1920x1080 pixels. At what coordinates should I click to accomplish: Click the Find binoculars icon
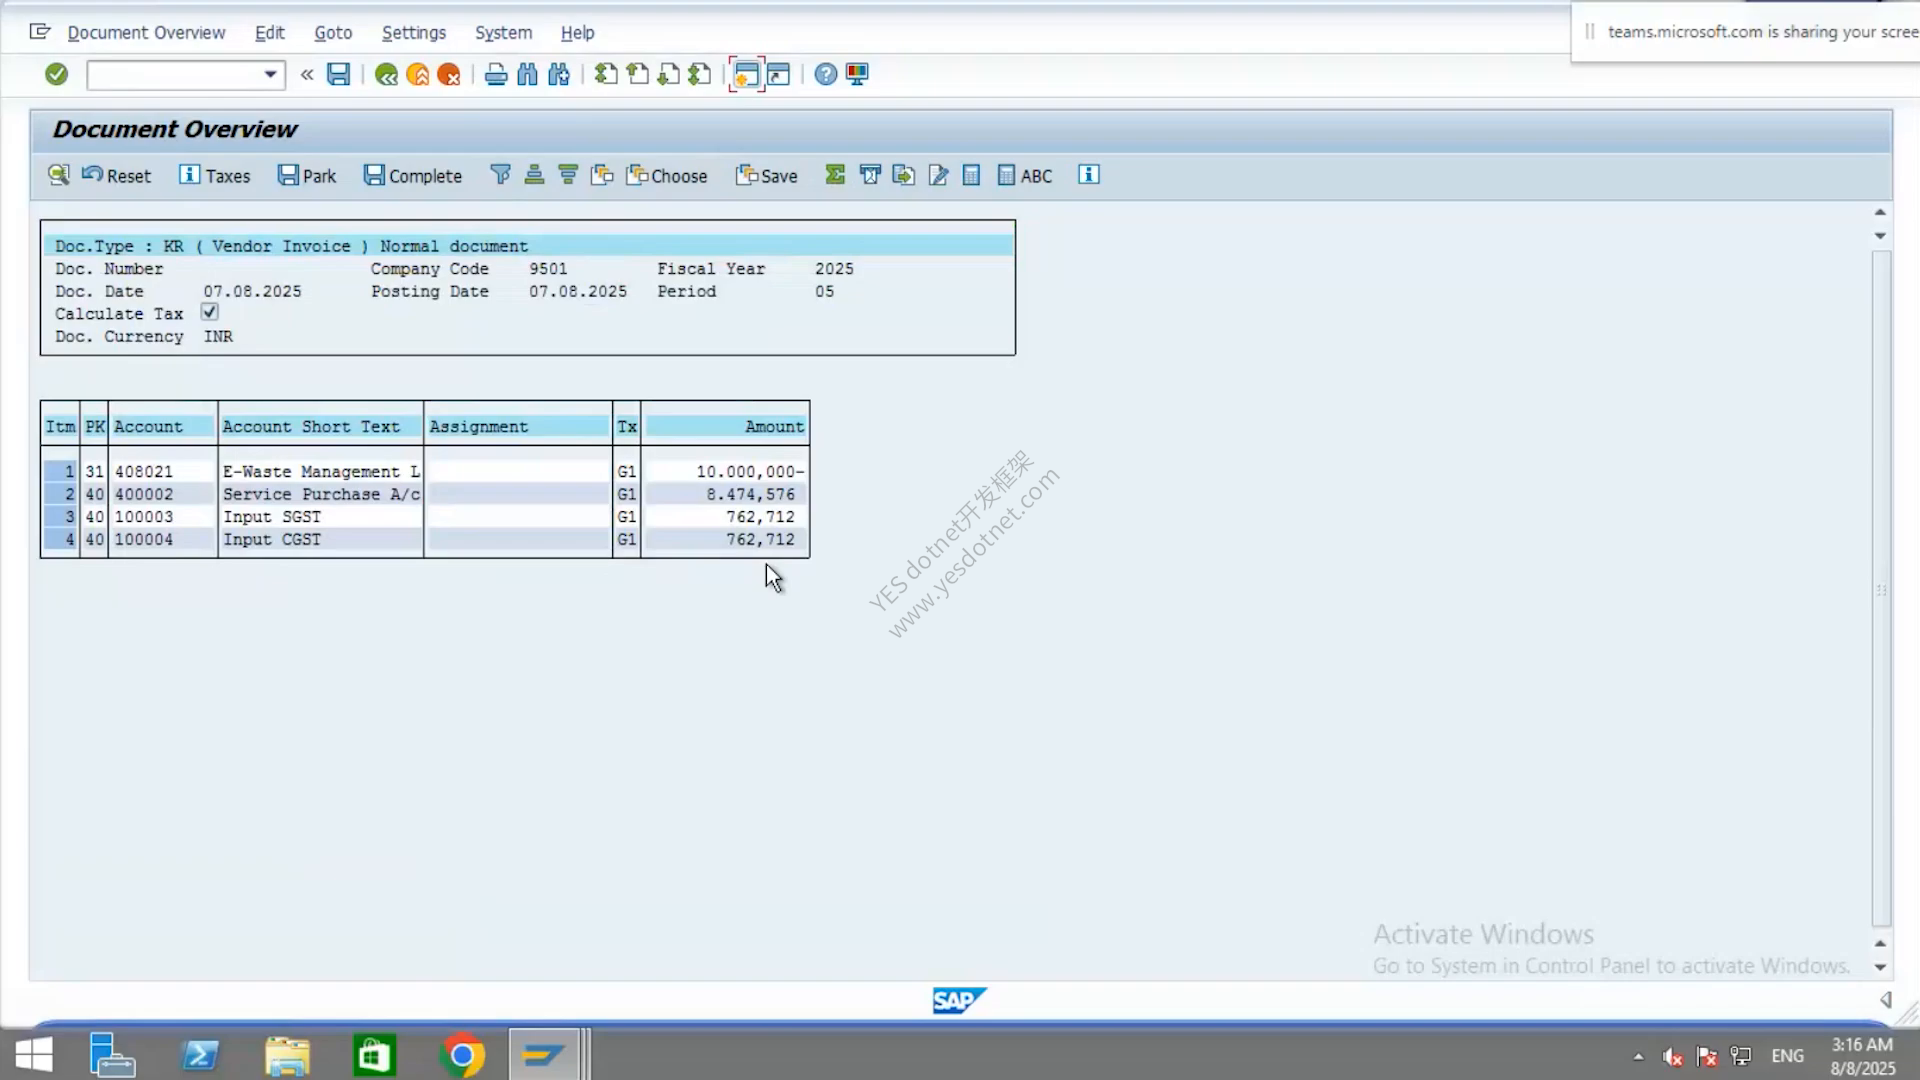[x=527, y=74]
